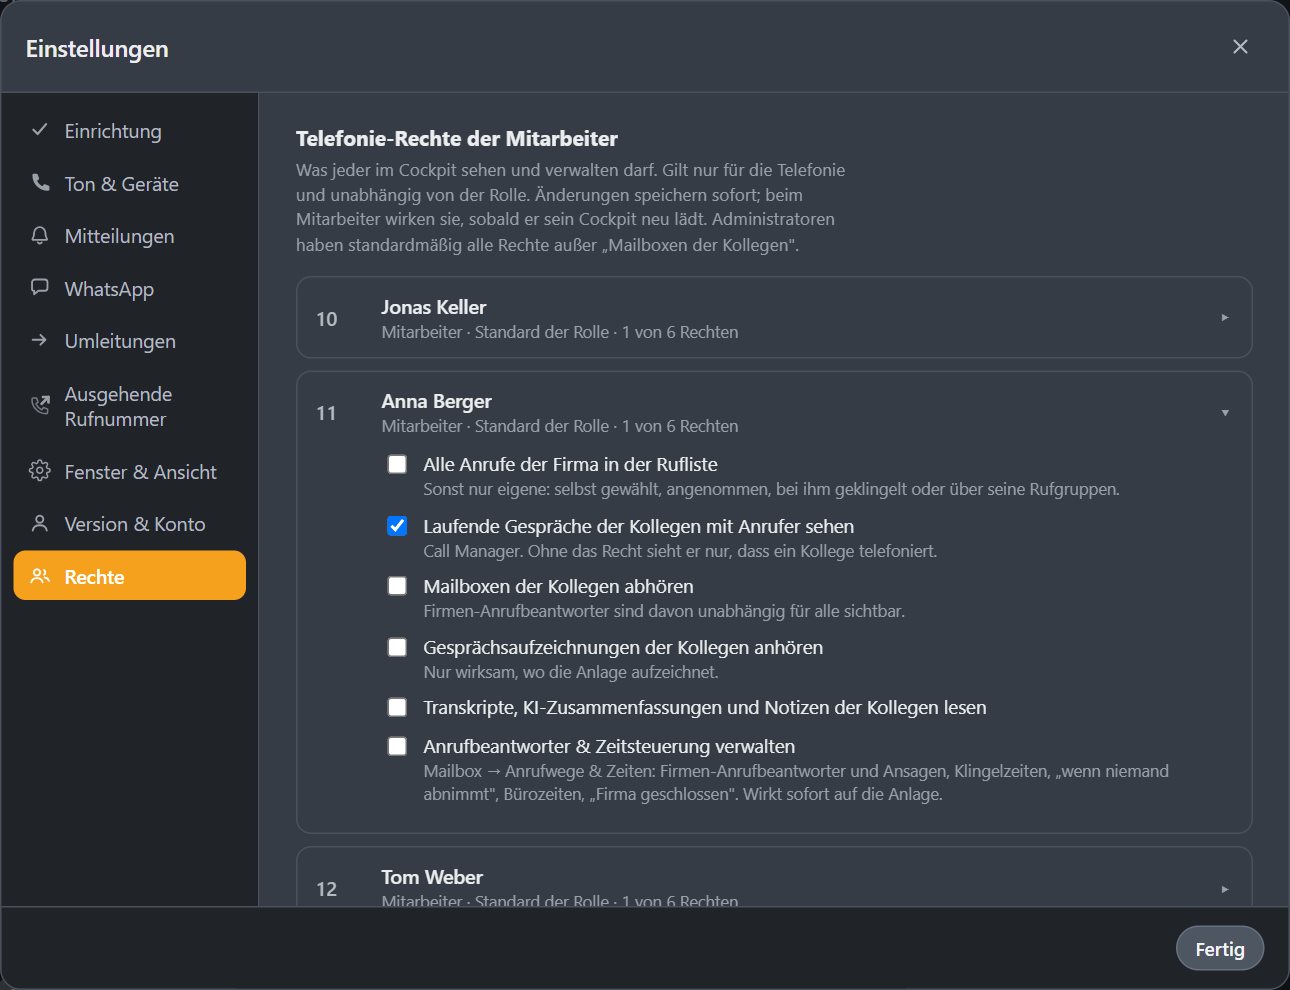This screenshot has width=1290, height=990.
Task: Close the Einstellungen dialog with the X
Action: coord(1240,47)
